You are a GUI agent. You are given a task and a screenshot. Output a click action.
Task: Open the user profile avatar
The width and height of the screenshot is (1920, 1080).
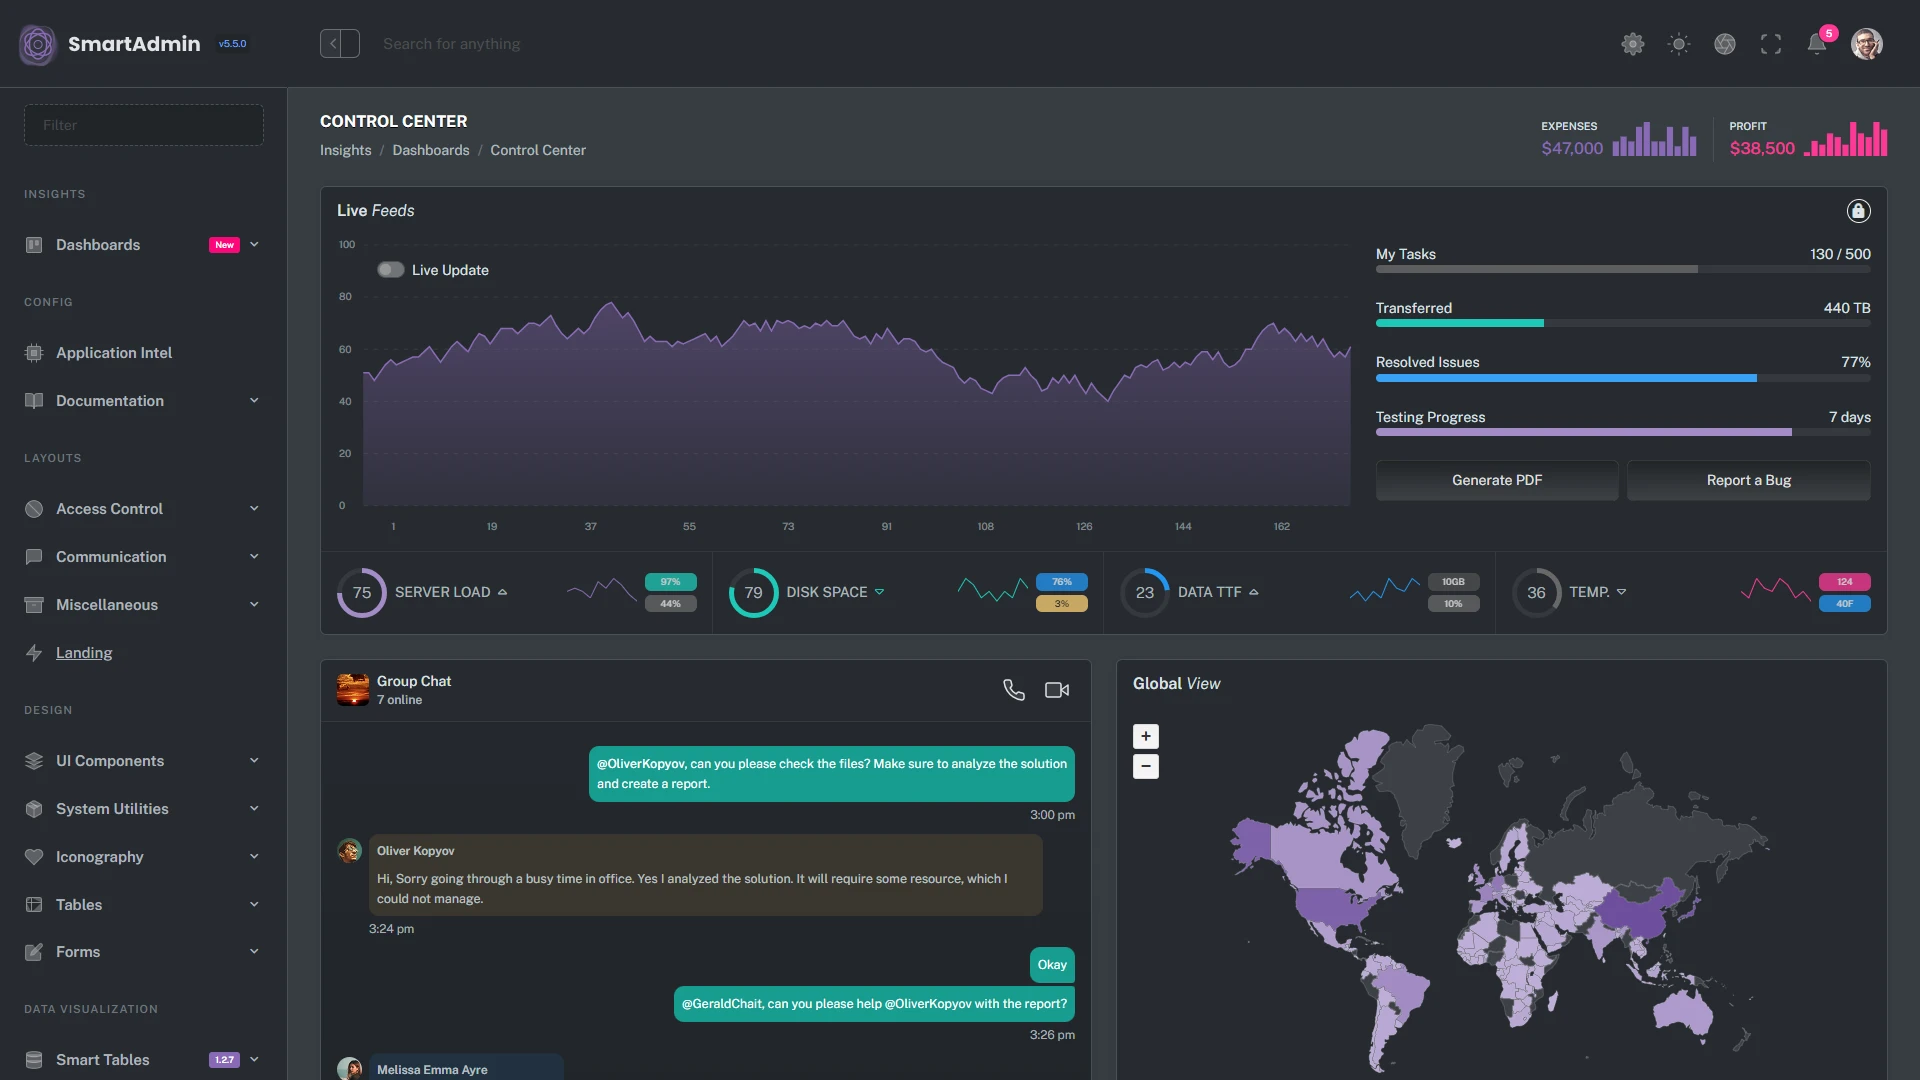[1867, 44]
